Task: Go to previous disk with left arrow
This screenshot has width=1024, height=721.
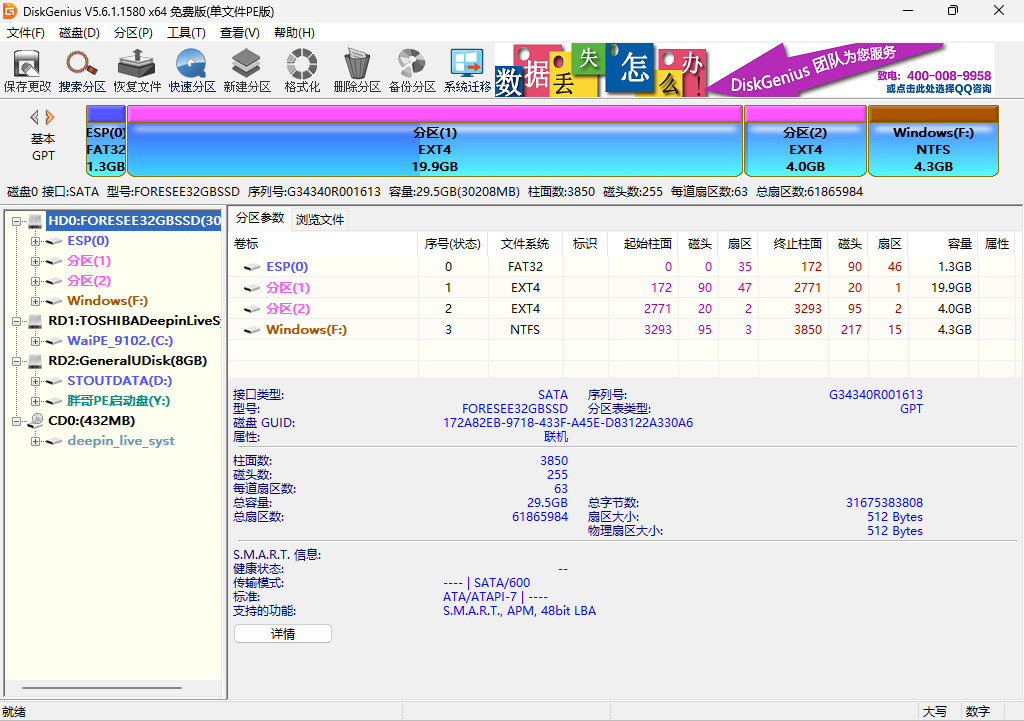Action: point(35,117)
